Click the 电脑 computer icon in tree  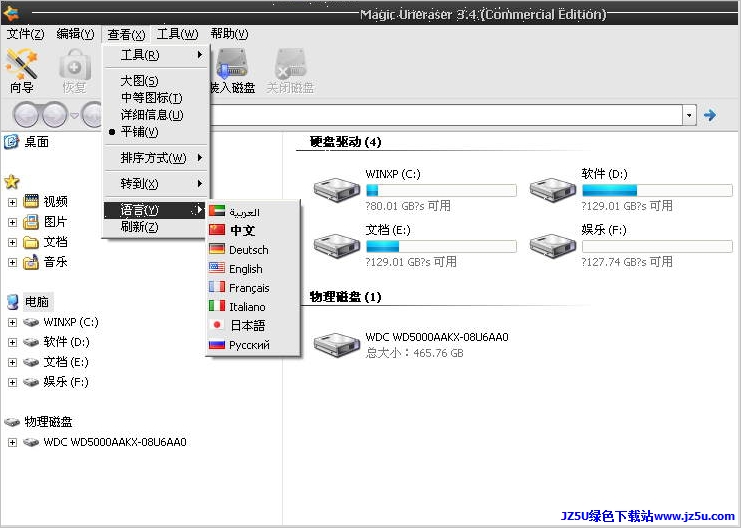click(x=13, y=302)
